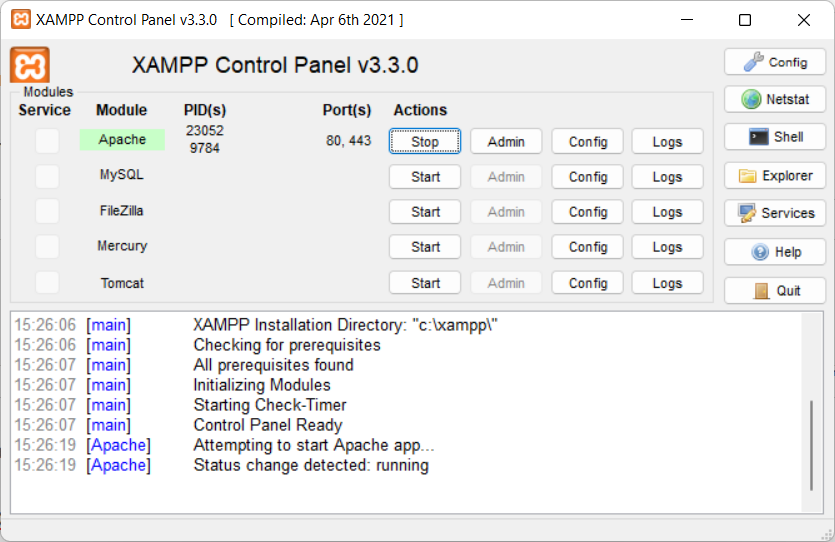The width and height of the screenshot is (835, 542).
Task: Start the FileZilla module
Action: 424,212
